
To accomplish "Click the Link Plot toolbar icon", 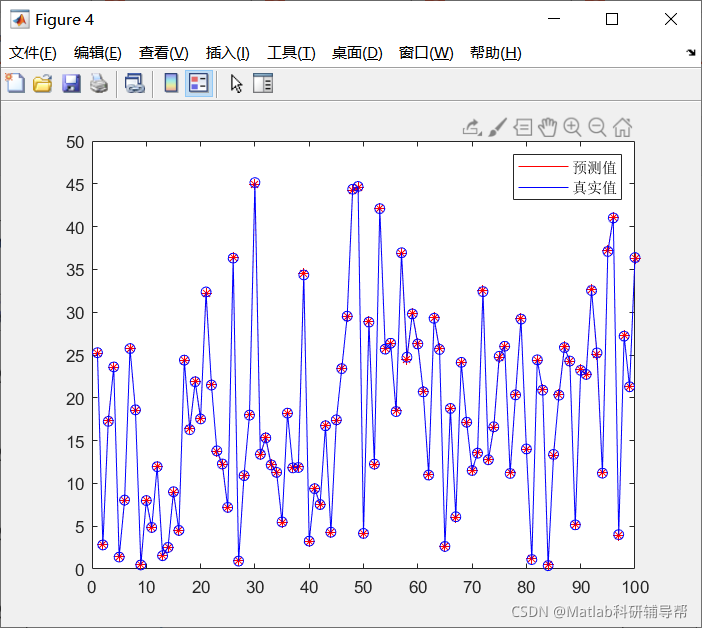I will pos(135,84).
